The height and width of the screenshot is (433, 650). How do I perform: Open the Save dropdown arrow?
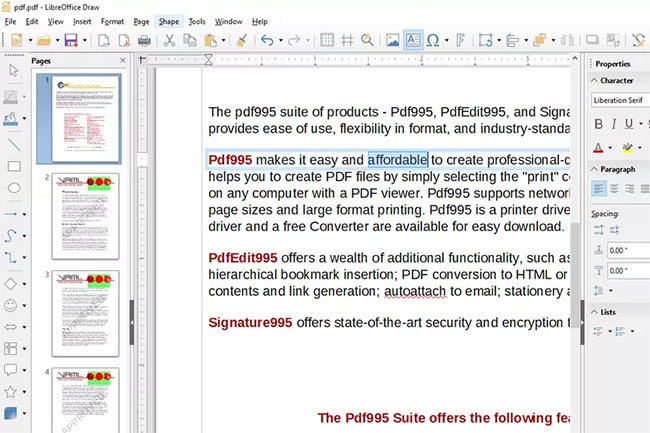click(x=85, y=41)
